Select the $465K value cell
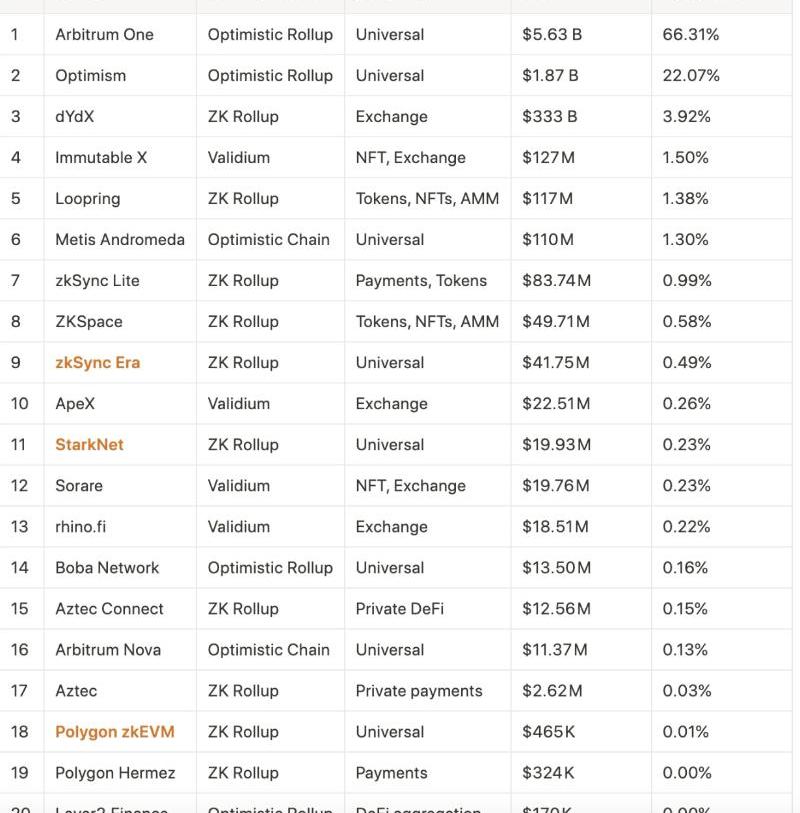The height and width of the screenshot is (813, 800). click(x=548, y=731)
